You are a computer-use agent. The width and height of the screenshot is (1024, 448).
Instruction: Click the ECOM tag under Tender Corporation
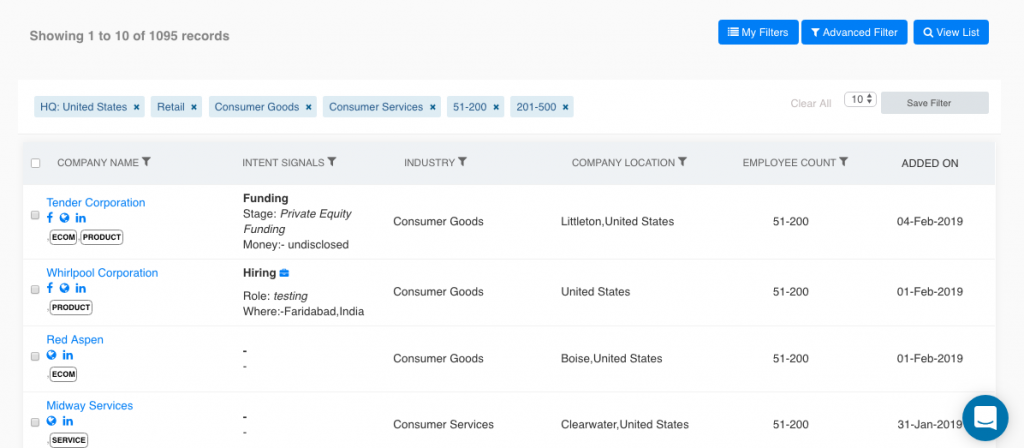(x=63, y=237)
